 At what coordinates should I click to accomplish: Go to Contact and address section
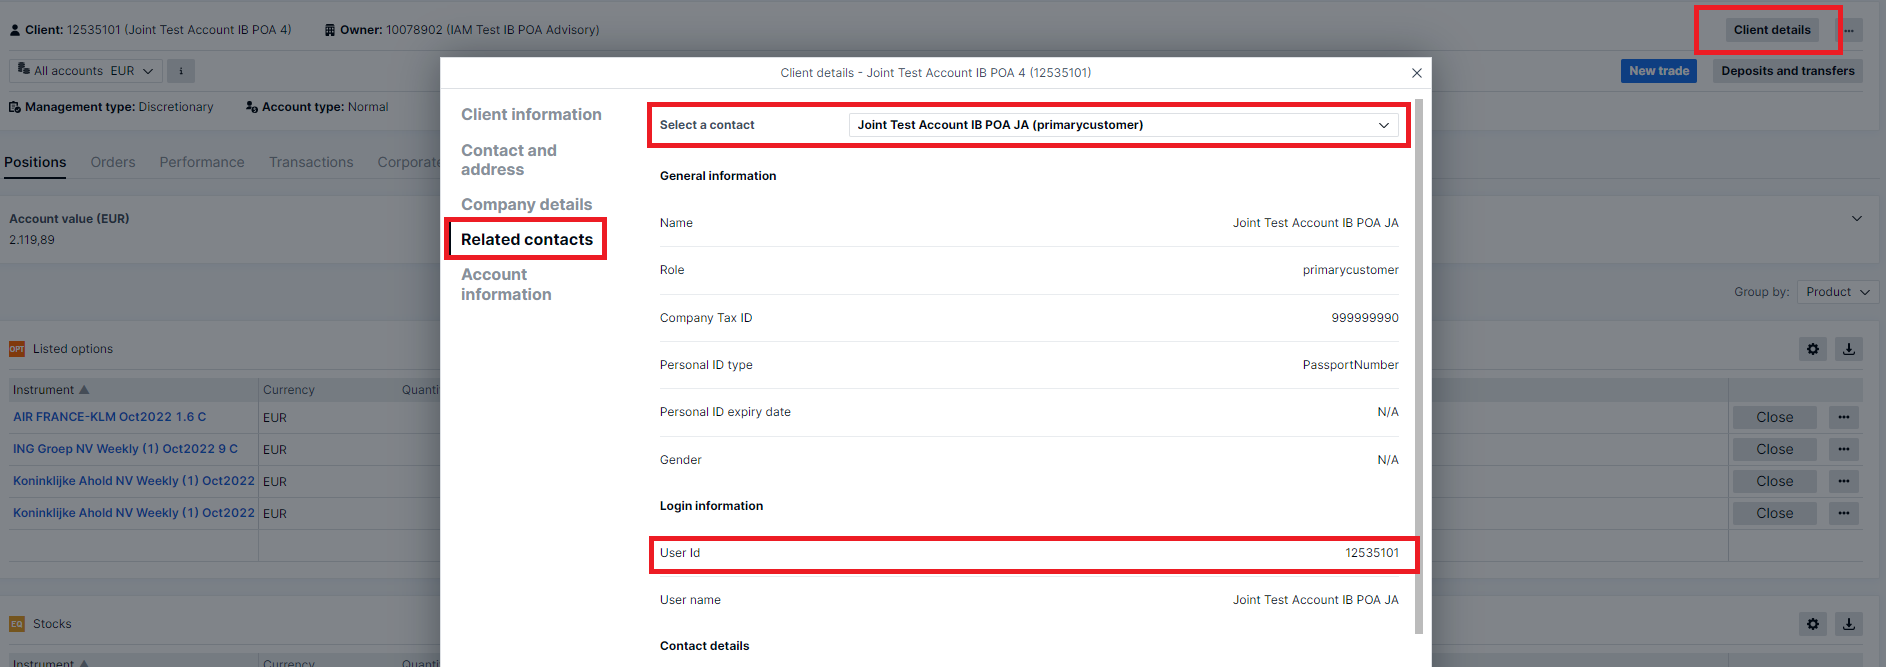point(509,160)
